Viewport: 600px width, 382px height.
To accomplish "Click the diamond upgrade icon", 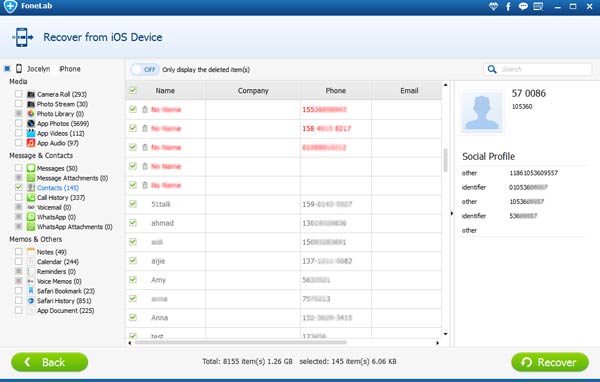I will [x=494, y=6].
